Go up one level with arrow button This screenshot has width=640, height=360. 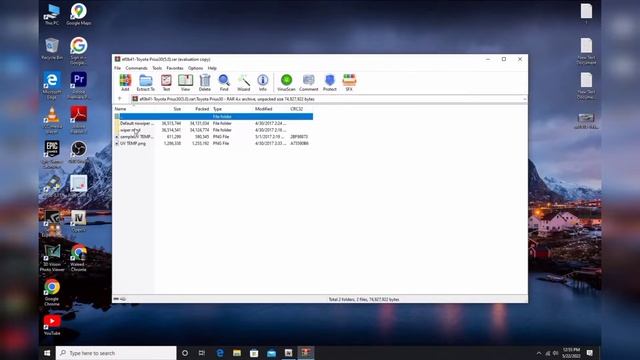tap(120, 99)
